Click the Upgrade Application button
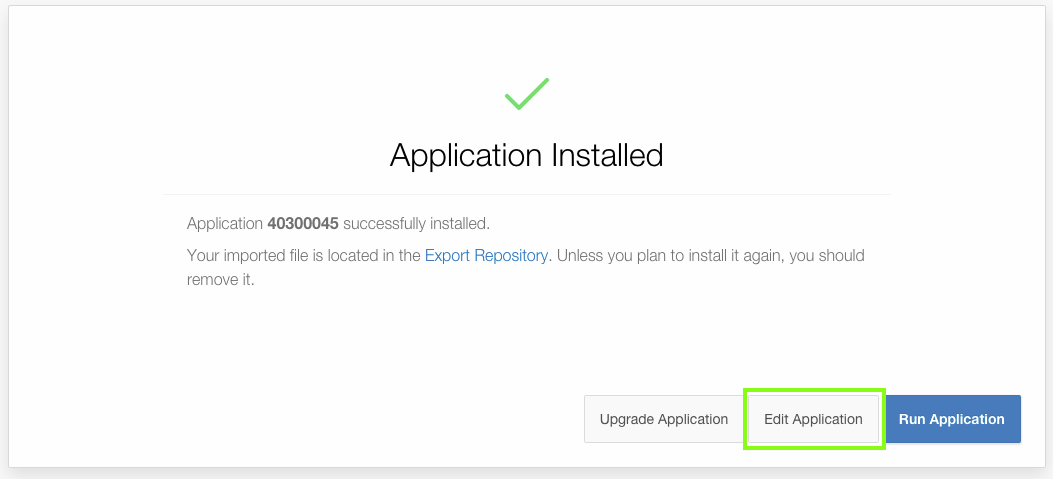The image size is (1053, 479). (x=663, y=419)
